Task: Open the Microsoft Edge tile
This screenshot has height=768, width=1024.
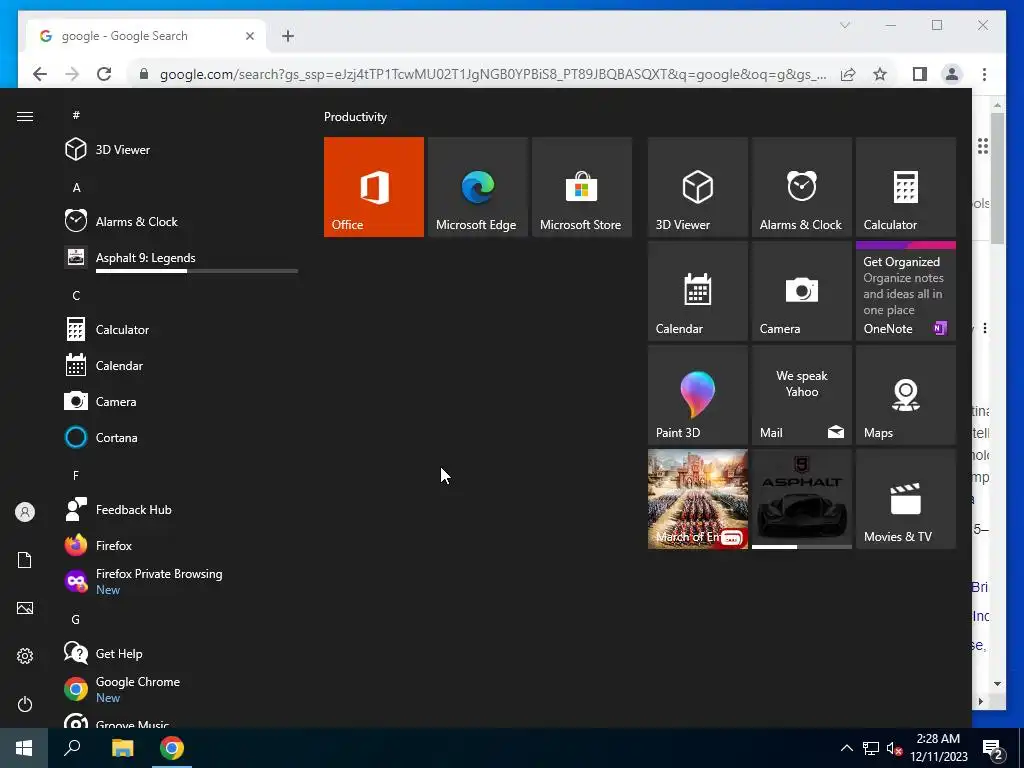Action: pos(477,187)
